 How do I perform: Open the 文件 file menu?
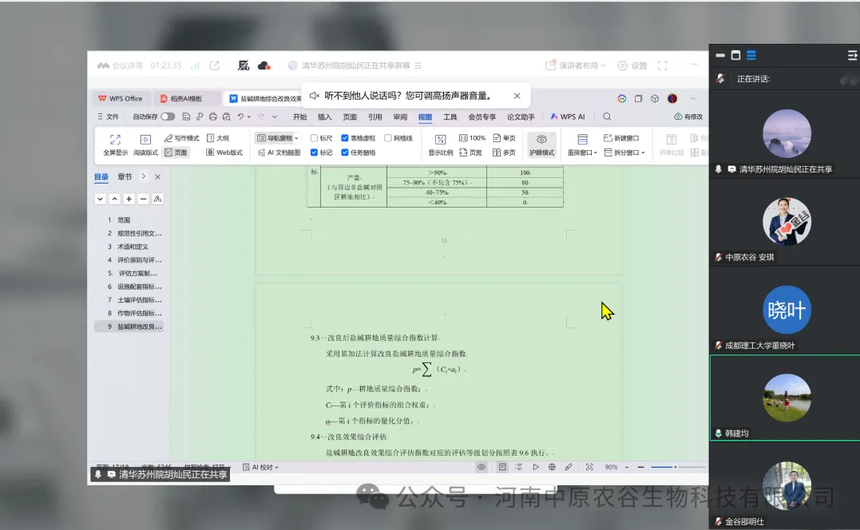tap(108, 117)
